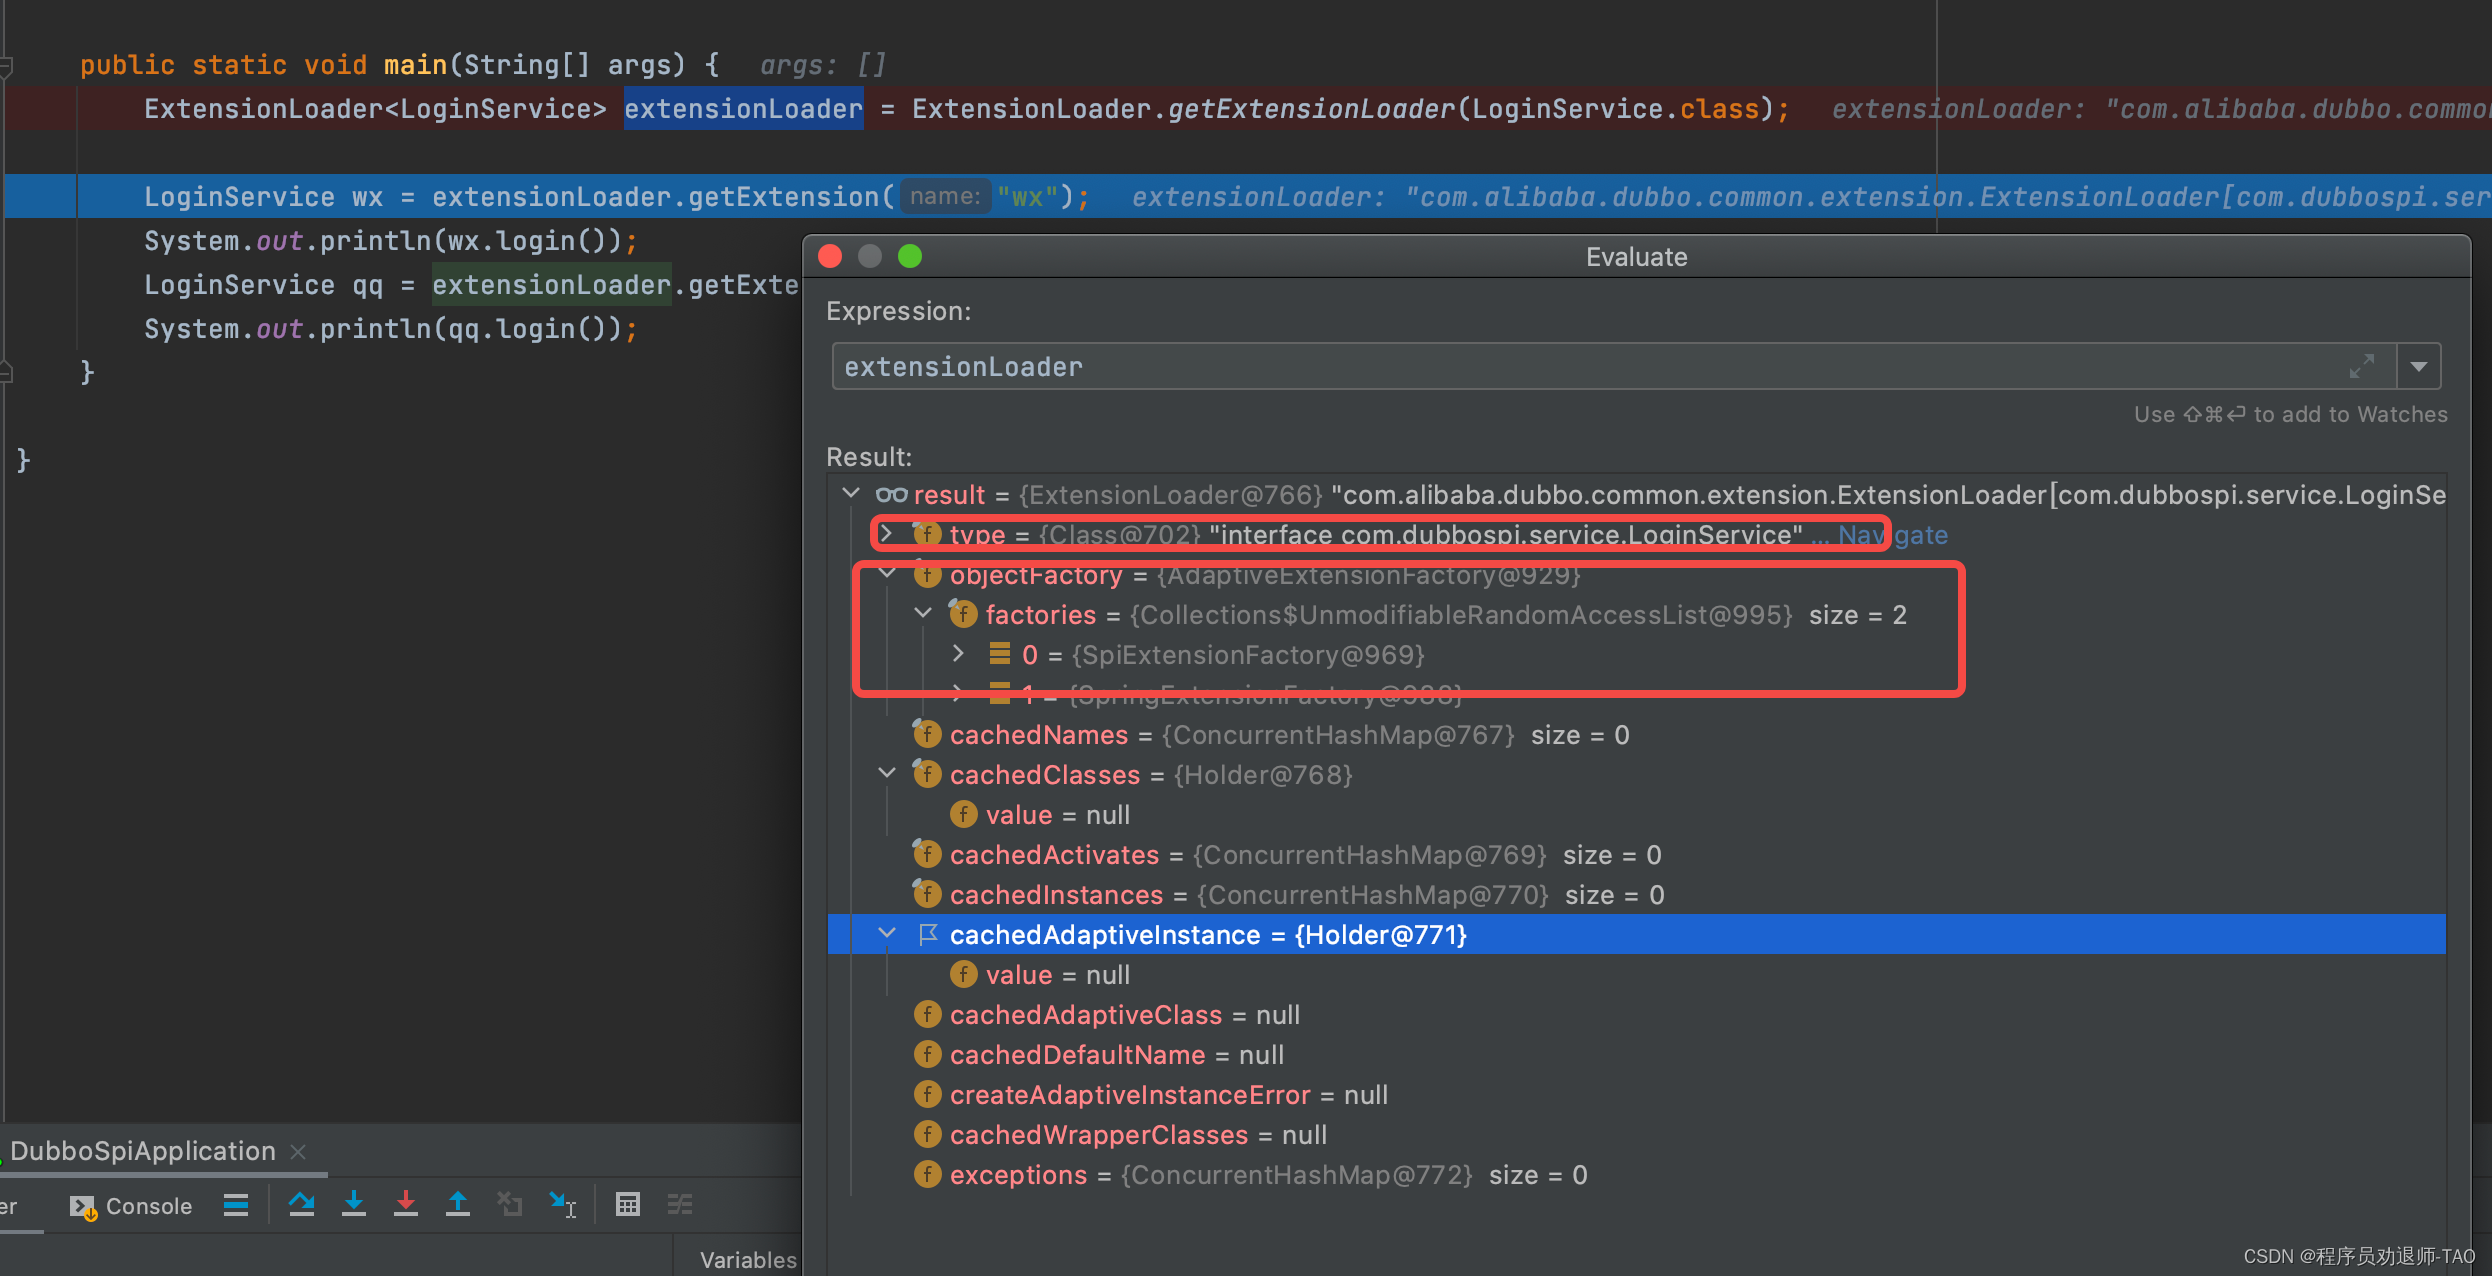Viewport: 2492px width, 1276px height.
Task: Select the DubboSpiApplication debug tab
Action: (x=142, y=1151)
